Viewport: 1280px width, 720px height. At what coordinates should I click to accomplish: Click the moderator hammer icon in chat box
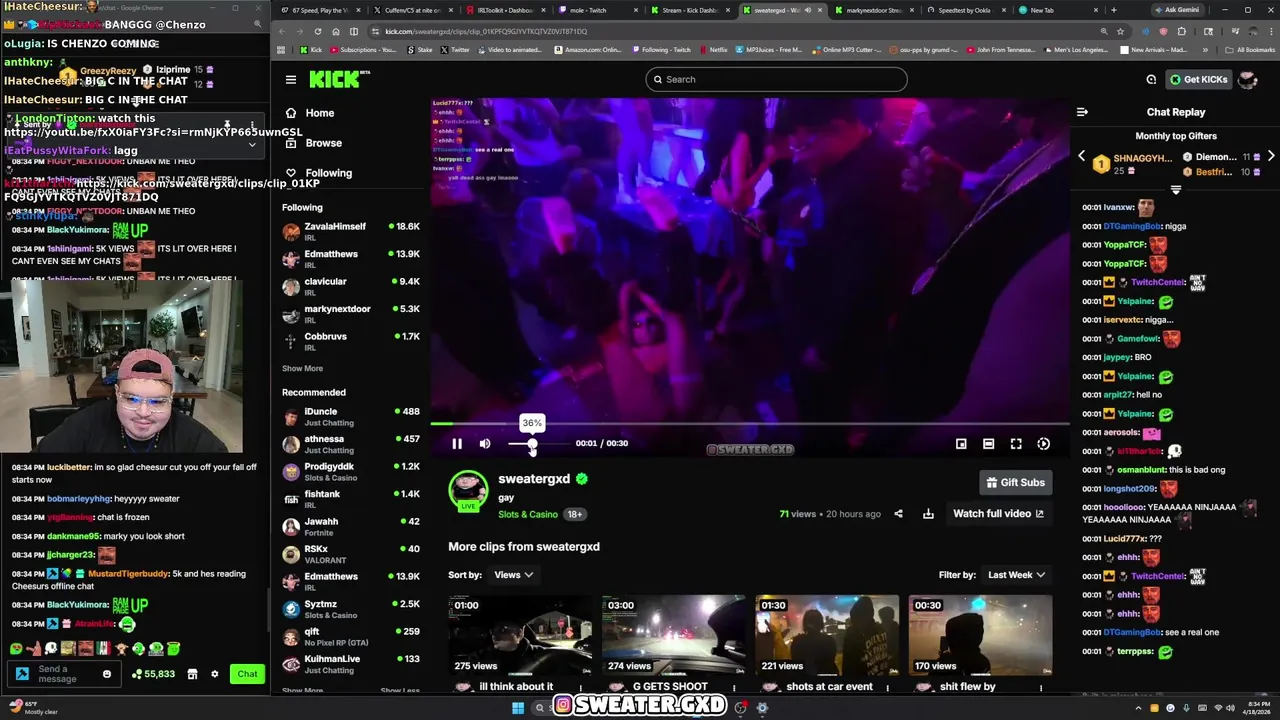[x=21, y=674]
